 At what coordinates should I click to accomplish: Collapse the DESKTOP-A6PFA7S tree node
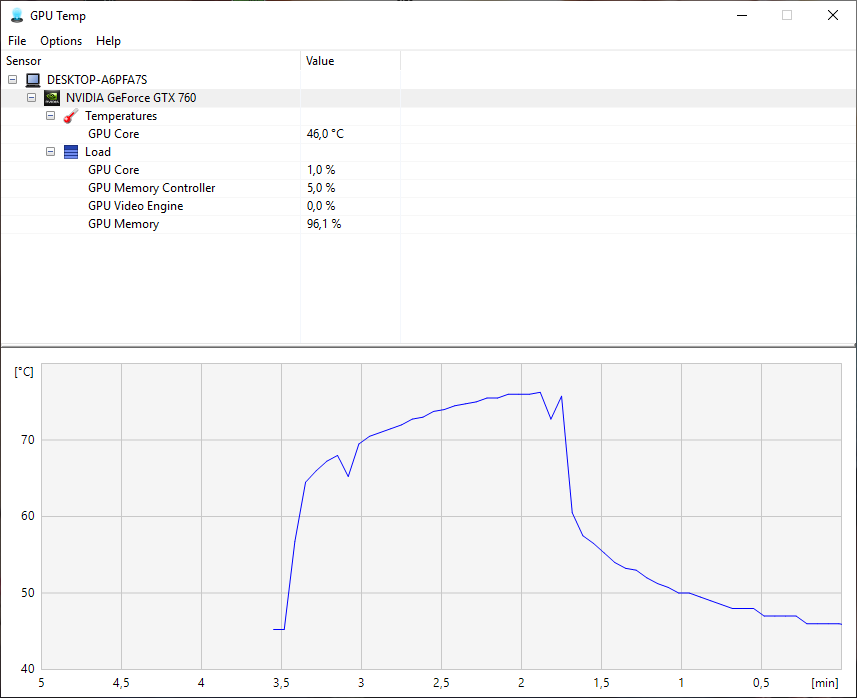pos(12,80)
